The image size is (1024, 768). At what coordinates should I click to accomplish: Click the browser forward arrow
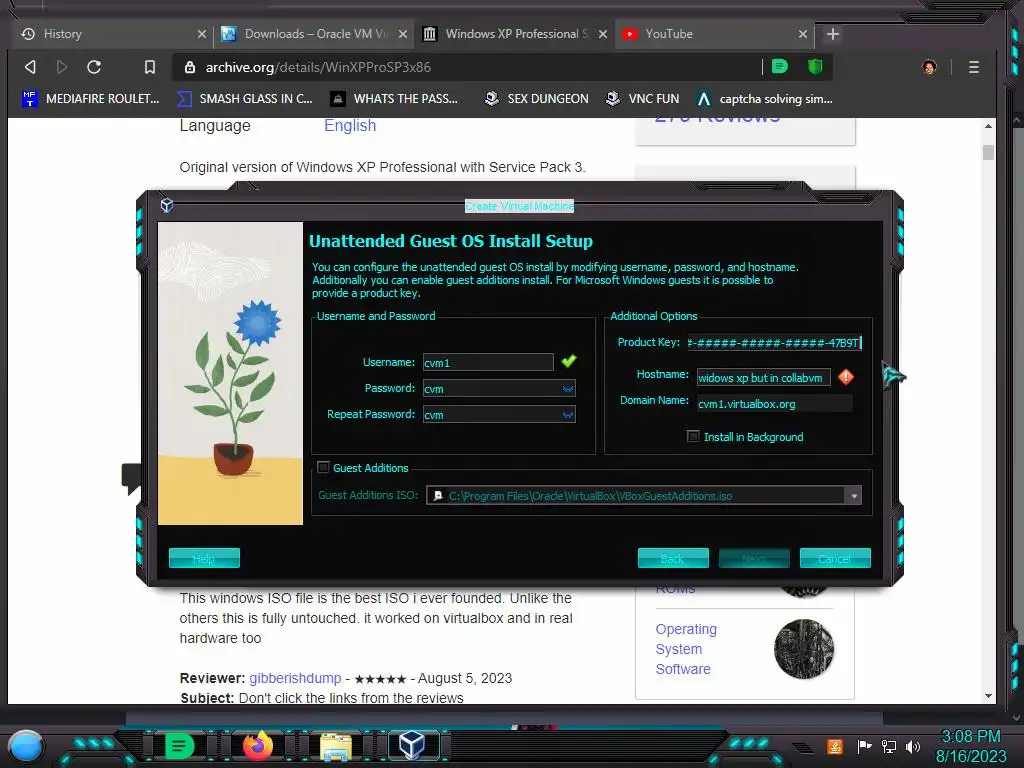(62, 67)
